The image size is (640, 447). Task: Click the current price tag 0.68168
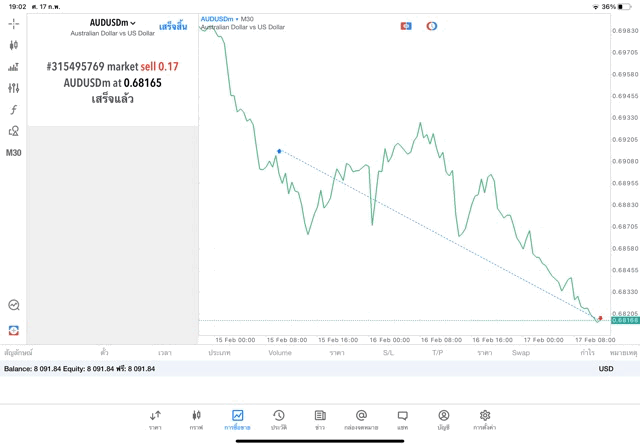point(625,320)
